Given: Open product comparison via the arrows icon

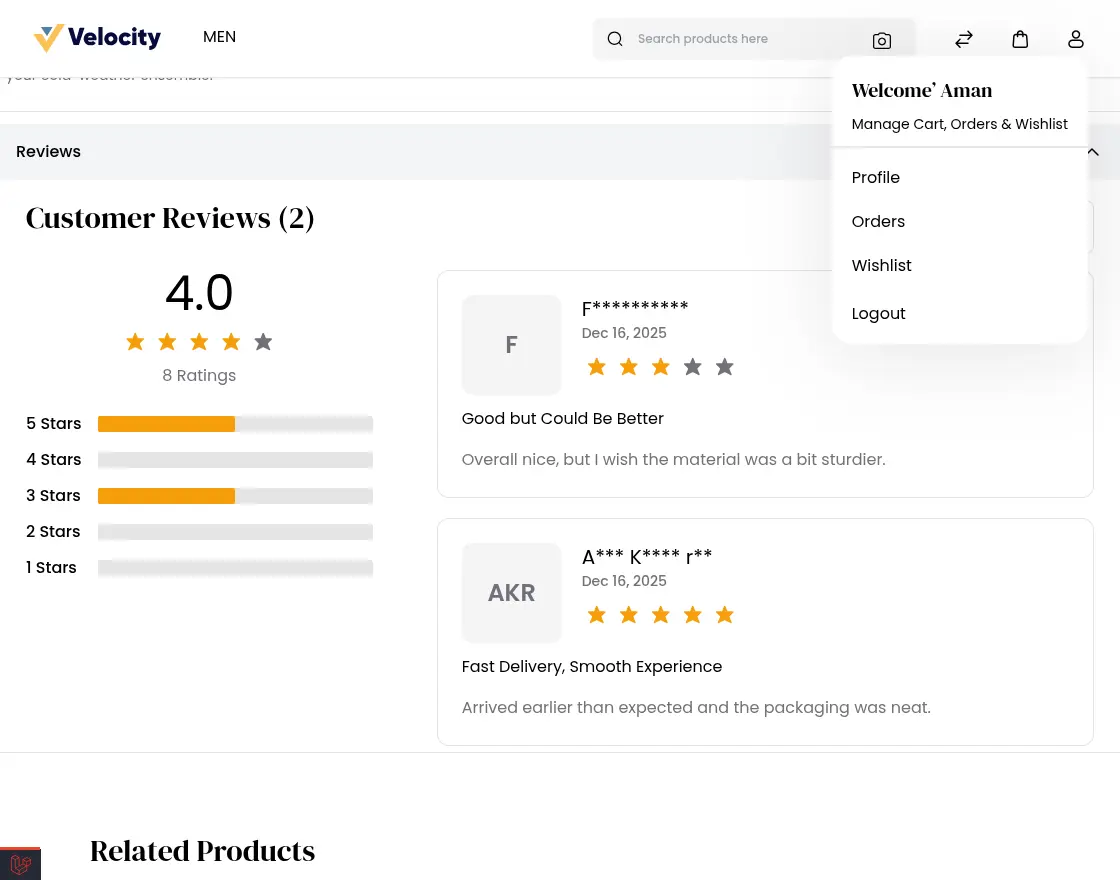Looking at the screenshot, I should (964, 39).
